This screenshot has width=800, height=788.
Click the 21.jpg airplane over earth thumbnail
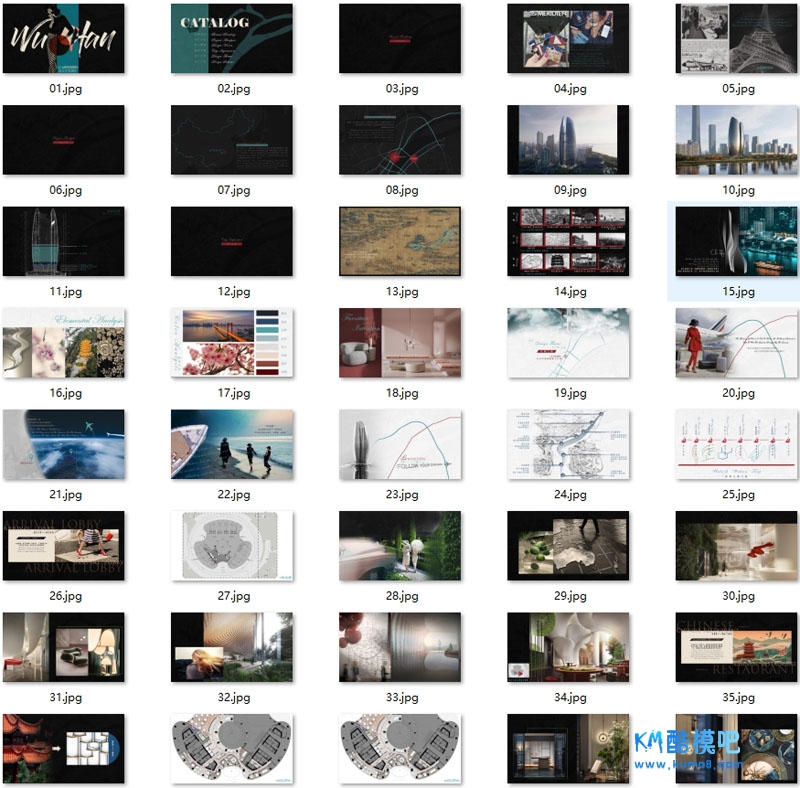pos(64,444)
